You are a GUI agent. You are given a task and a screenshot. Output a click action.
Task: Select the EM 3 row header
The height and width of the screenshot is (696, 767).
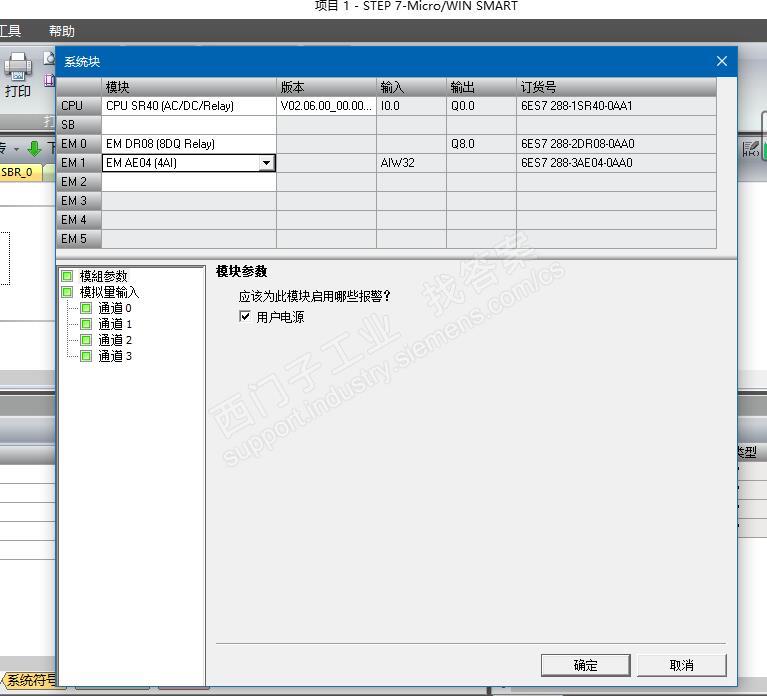tap(79, 201)
